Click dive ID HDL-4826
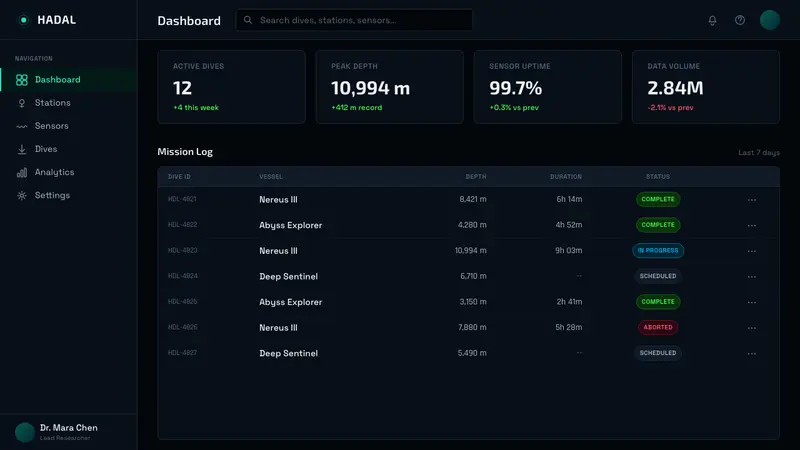The width and height of the screenshot is (800, 450). (182, 327)
